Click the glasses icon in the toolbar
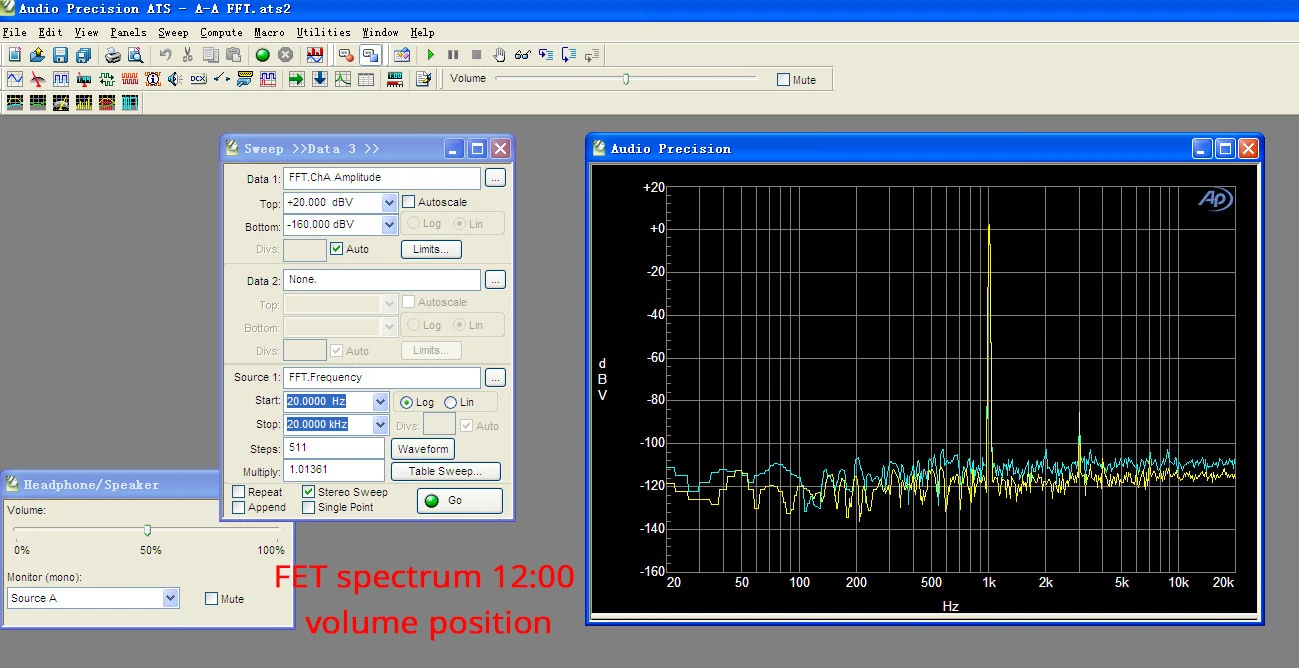Viewport: 1299px width, 668px height. click(x=522, y=55)
